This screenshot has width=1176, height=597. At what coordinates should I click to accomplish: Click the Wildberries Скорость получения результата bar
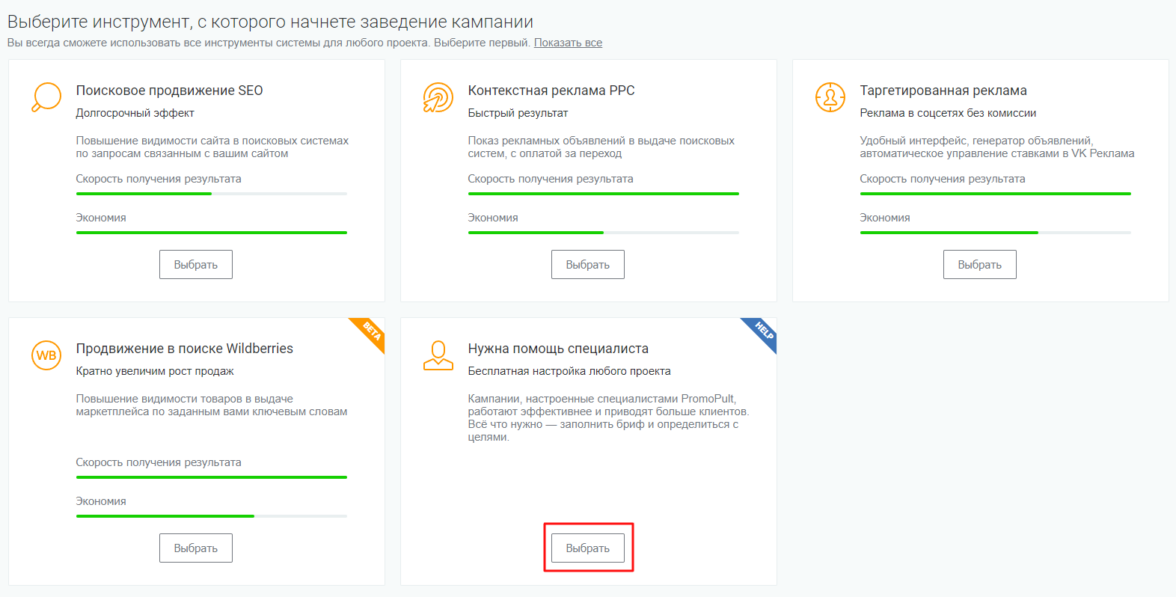211,477
